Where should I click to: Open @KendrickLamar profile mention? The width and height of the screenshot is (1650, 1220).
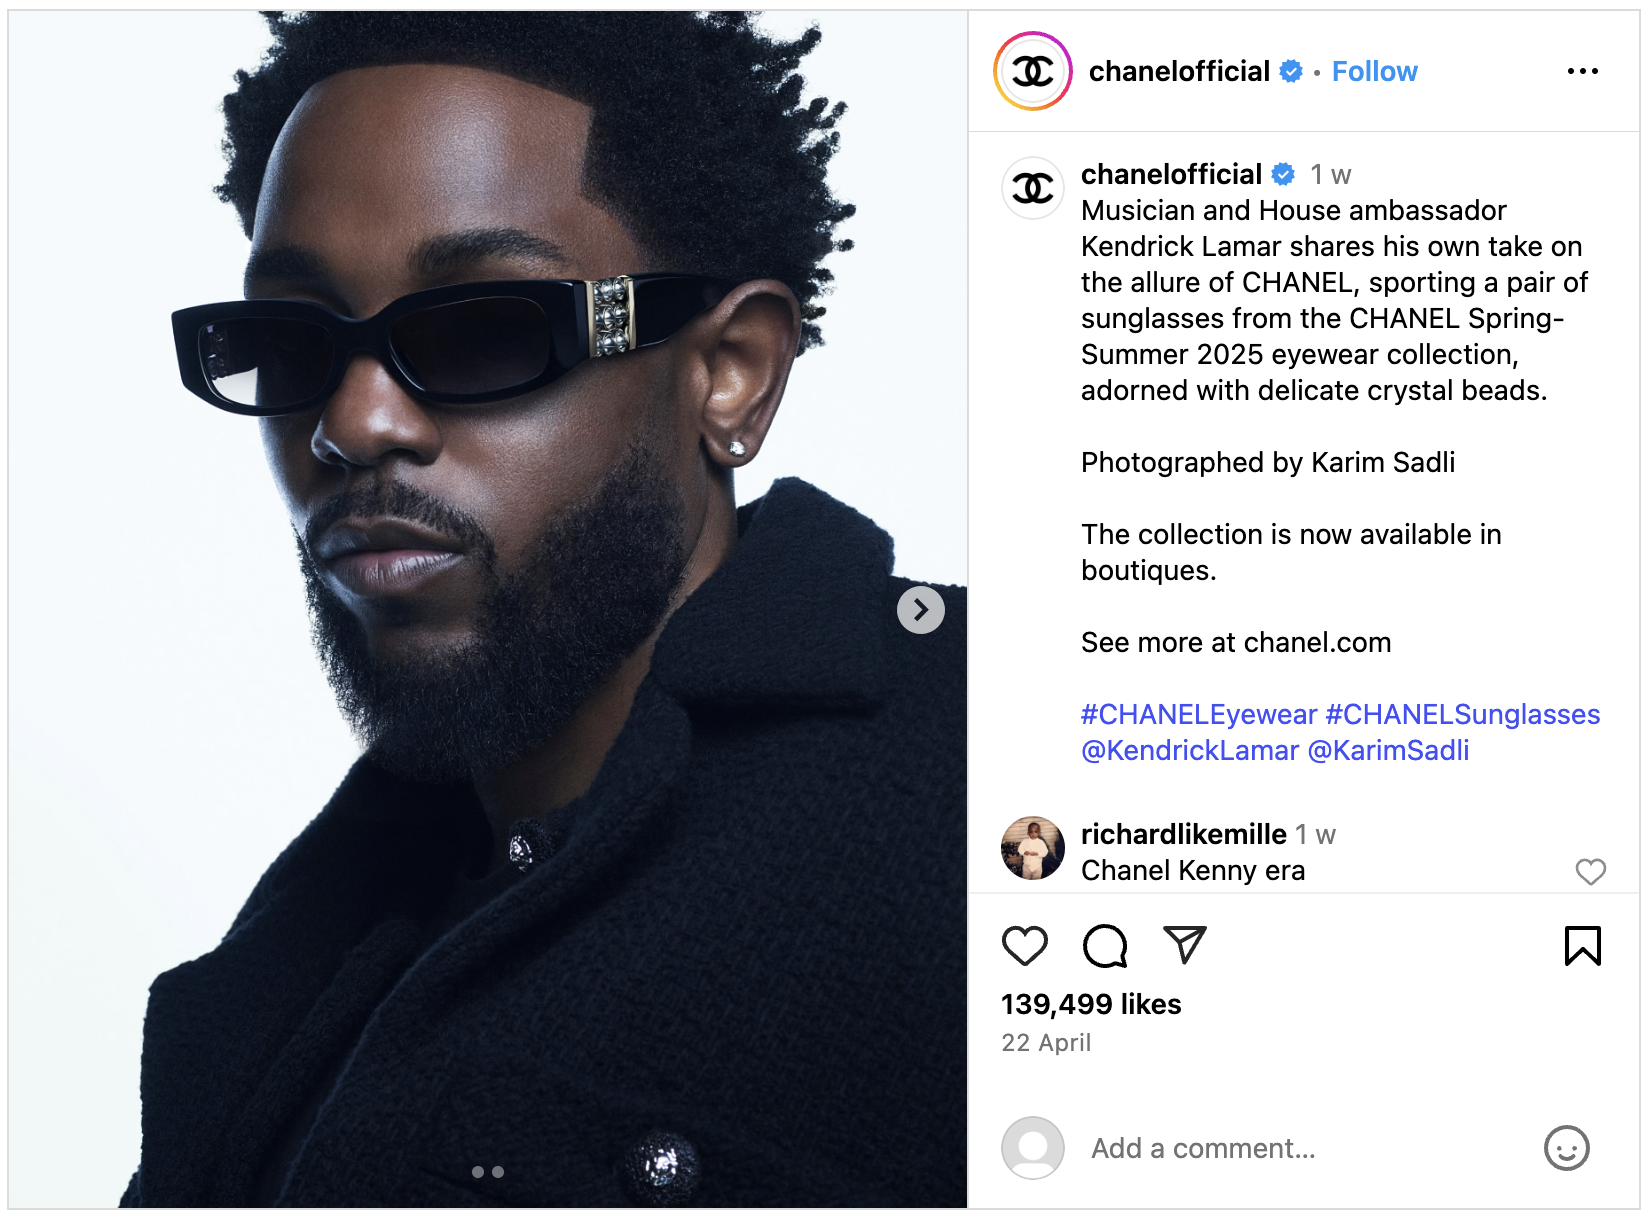pyautogui.click(x=1190, y=750)
